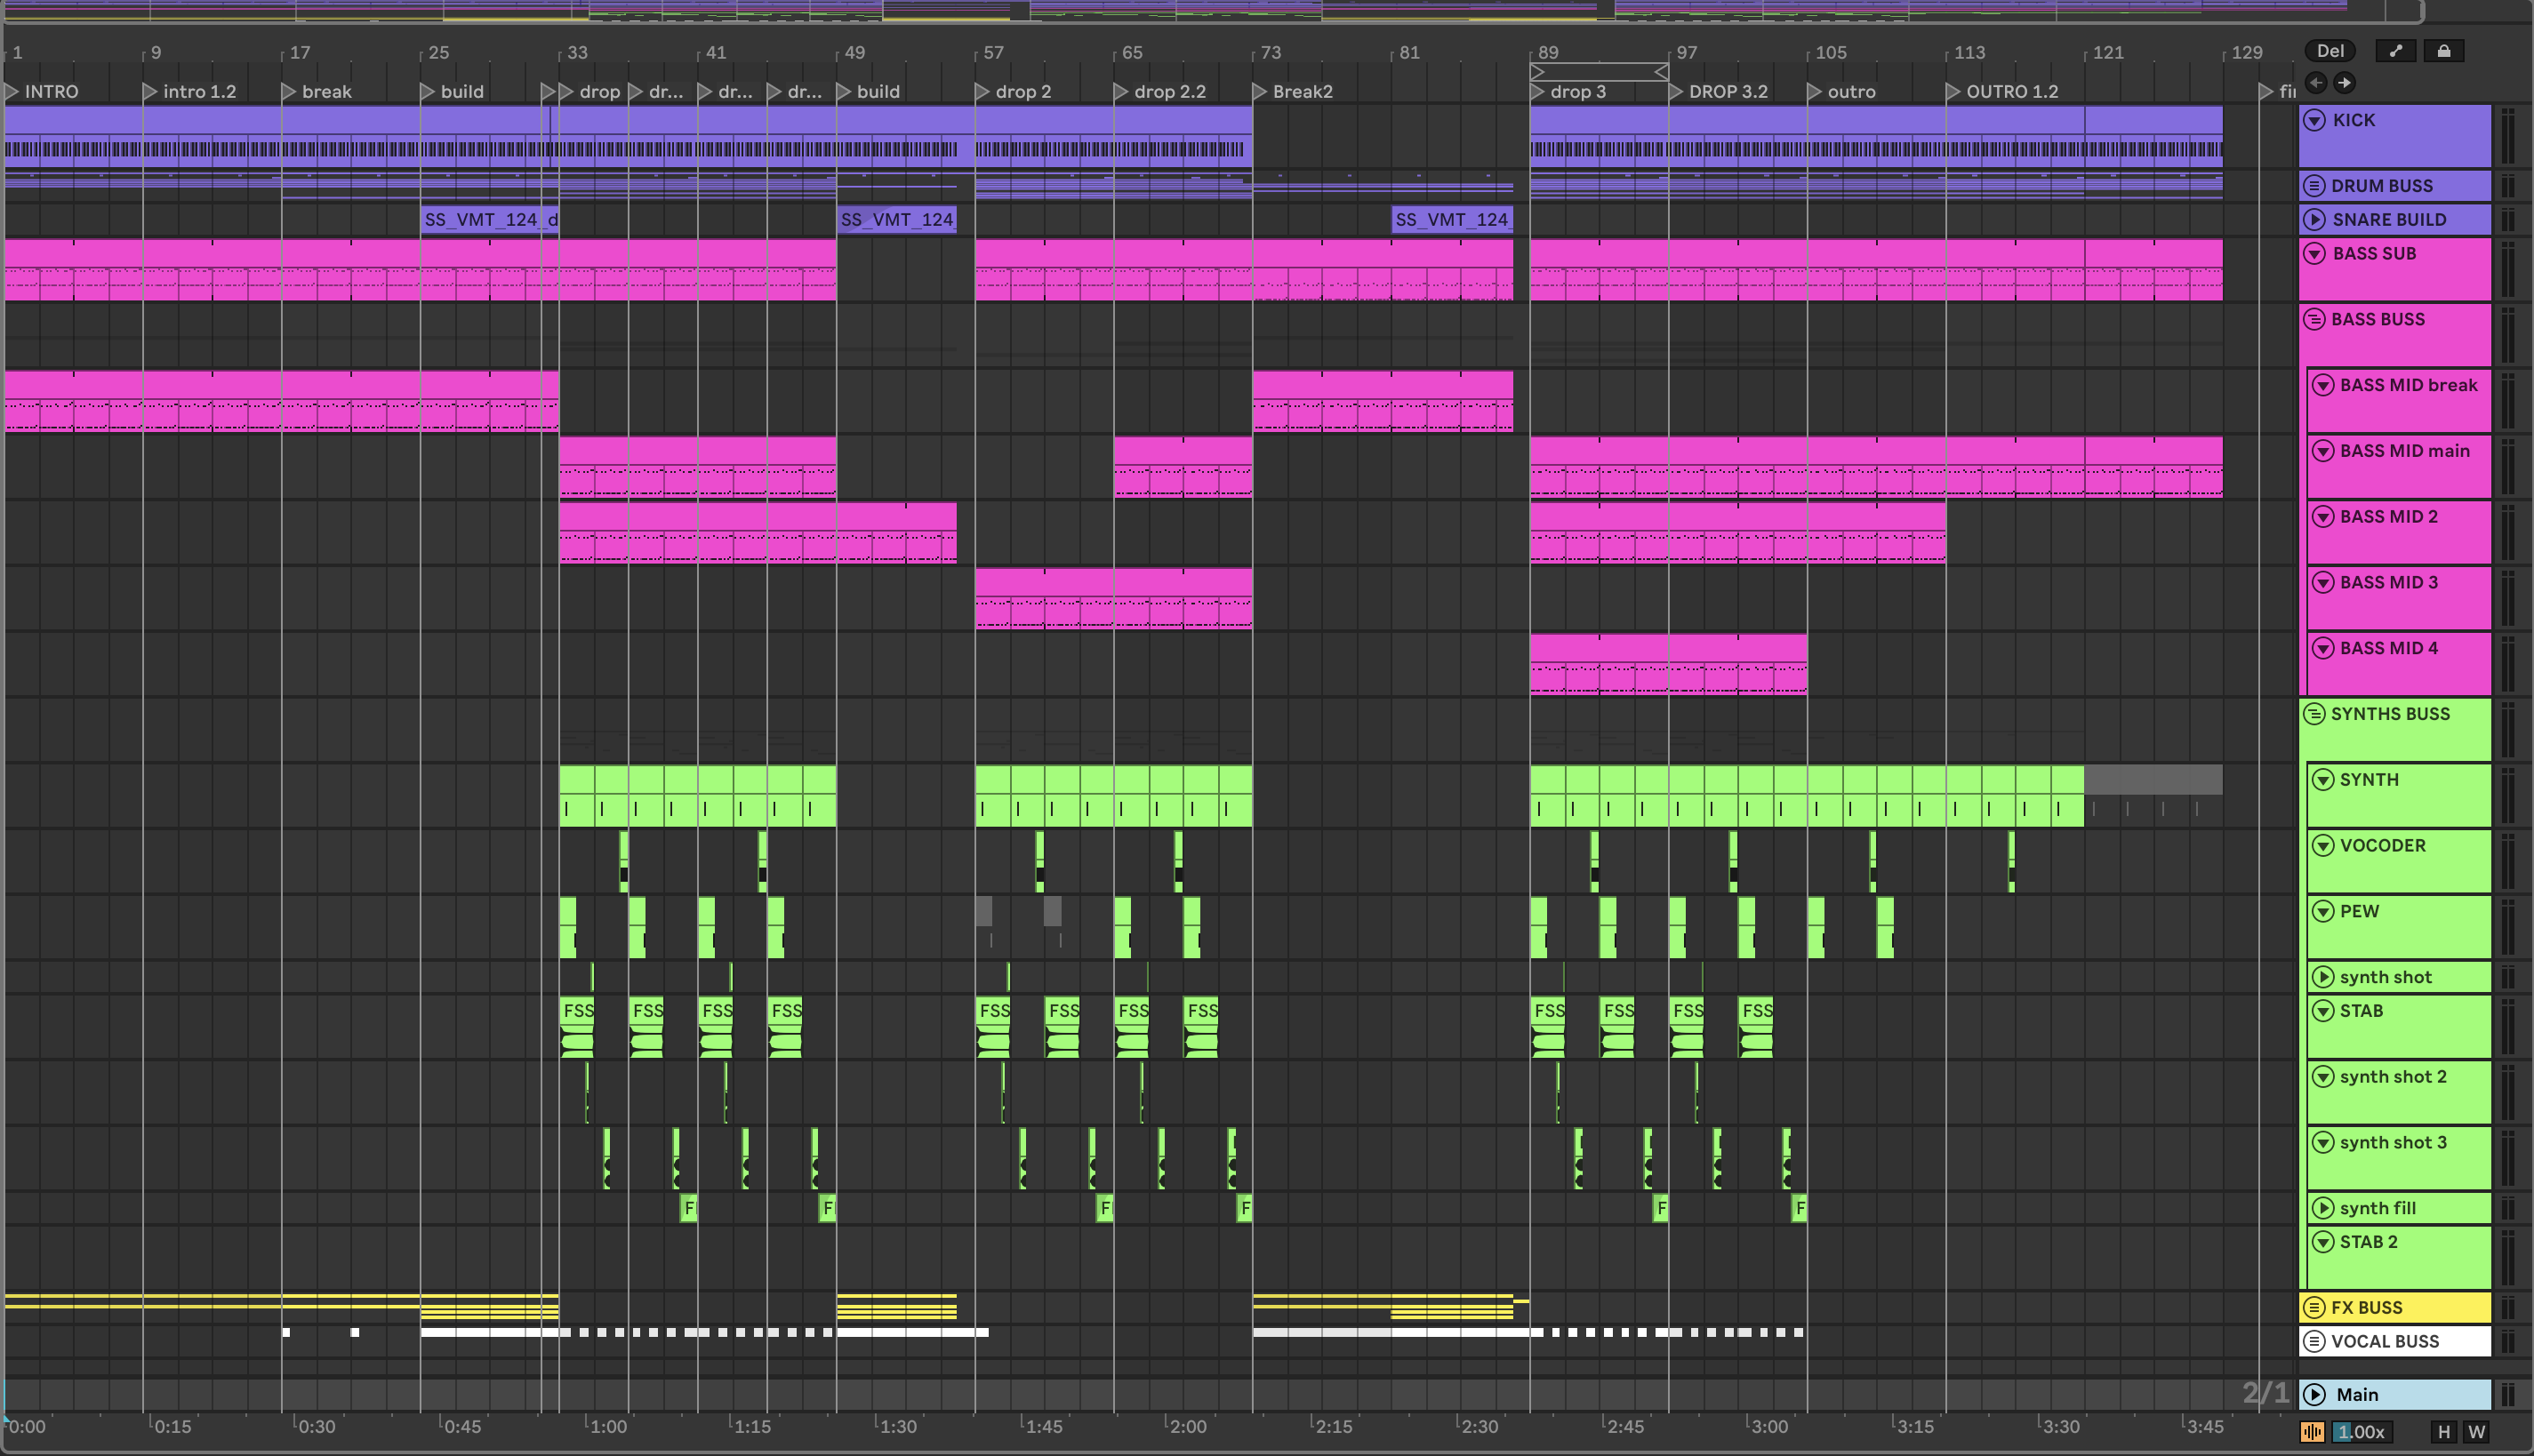
Task: Collapse the BASS MID main track
Action: pyautogui.click(x=2323, y=451)
